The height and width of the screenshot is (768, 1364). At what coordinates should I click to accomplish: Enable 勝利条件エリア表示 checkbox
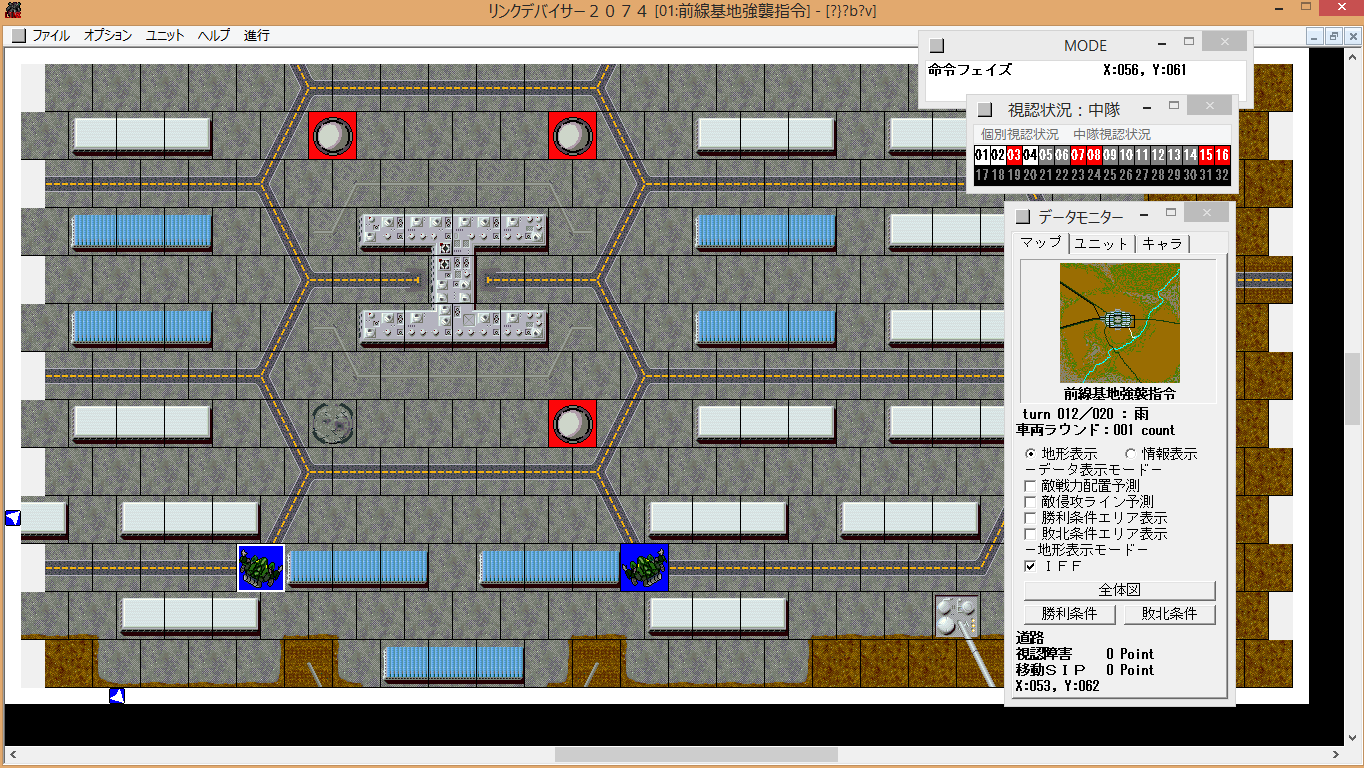pyautogui.click(x=1031, y=518)
